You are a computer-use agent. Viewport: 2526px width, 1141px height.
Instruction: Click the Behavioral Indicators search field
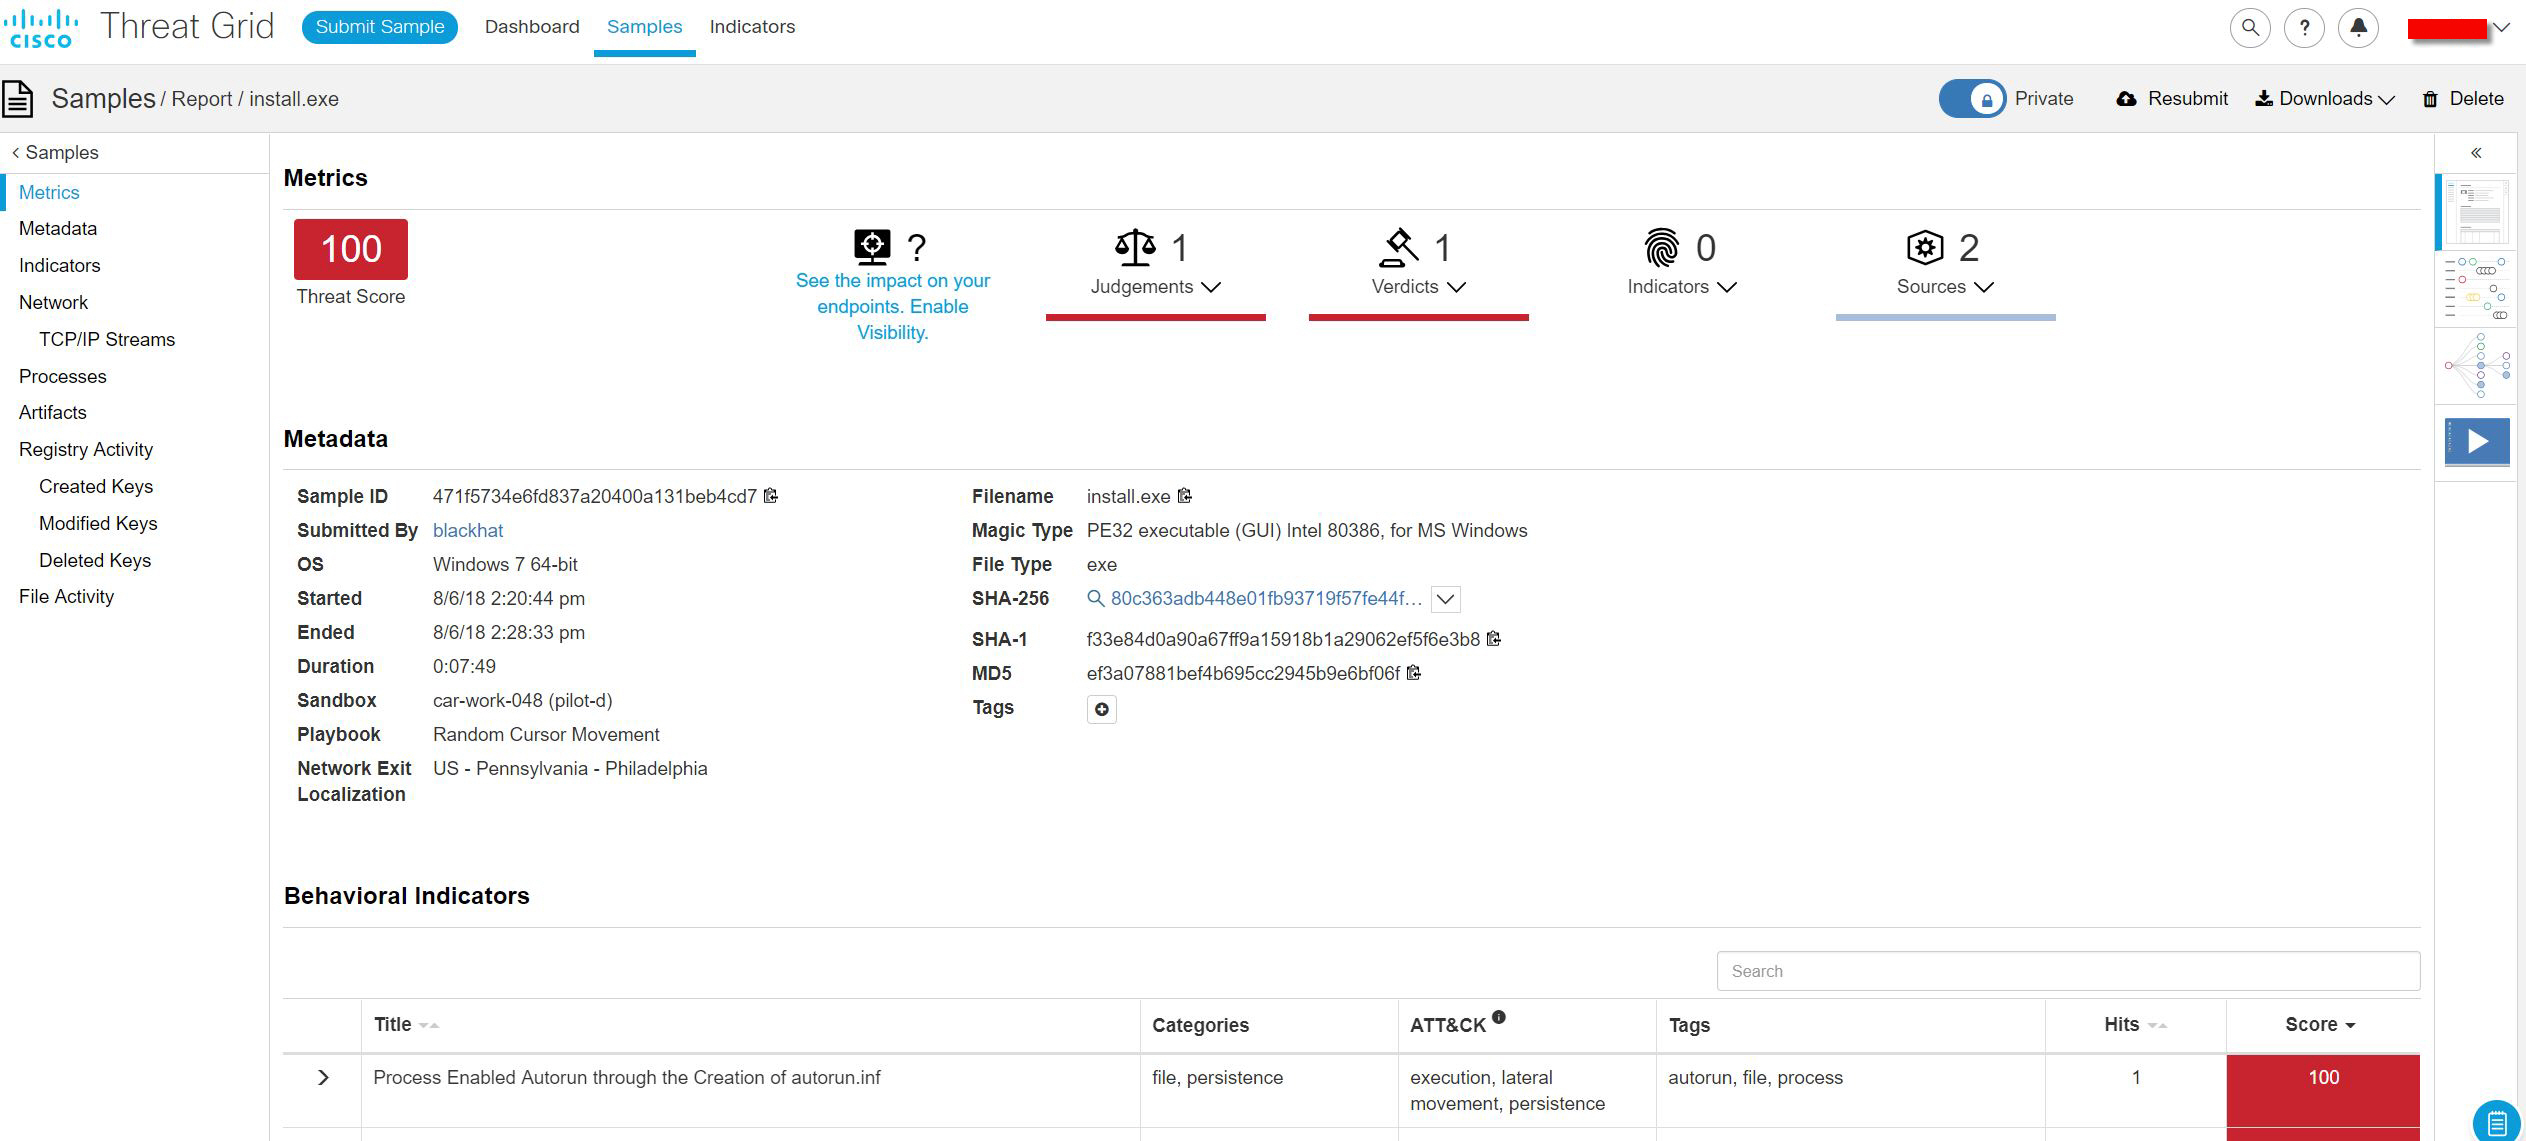point(2067,971)
